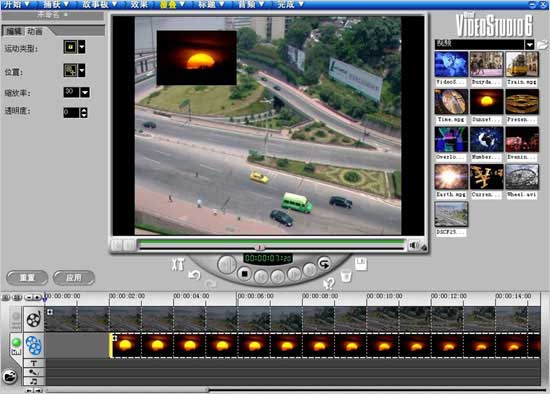Screen dimensions: 550x394
Task: Expand the 位置 dropdown arrow
Action: point(81,70)
